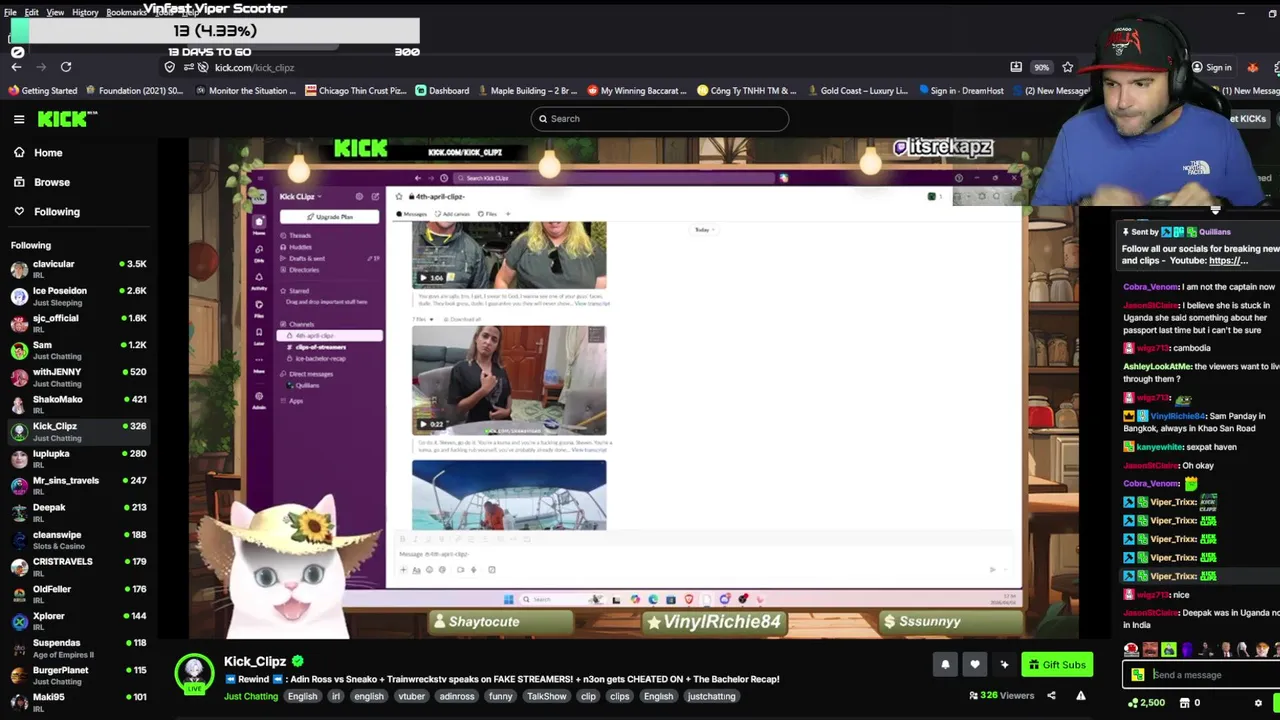The width and height of the screenshot is (1280, 720).
Task: Open CRISTRAVELS channel in sidebar
Action: coord(78,567)
